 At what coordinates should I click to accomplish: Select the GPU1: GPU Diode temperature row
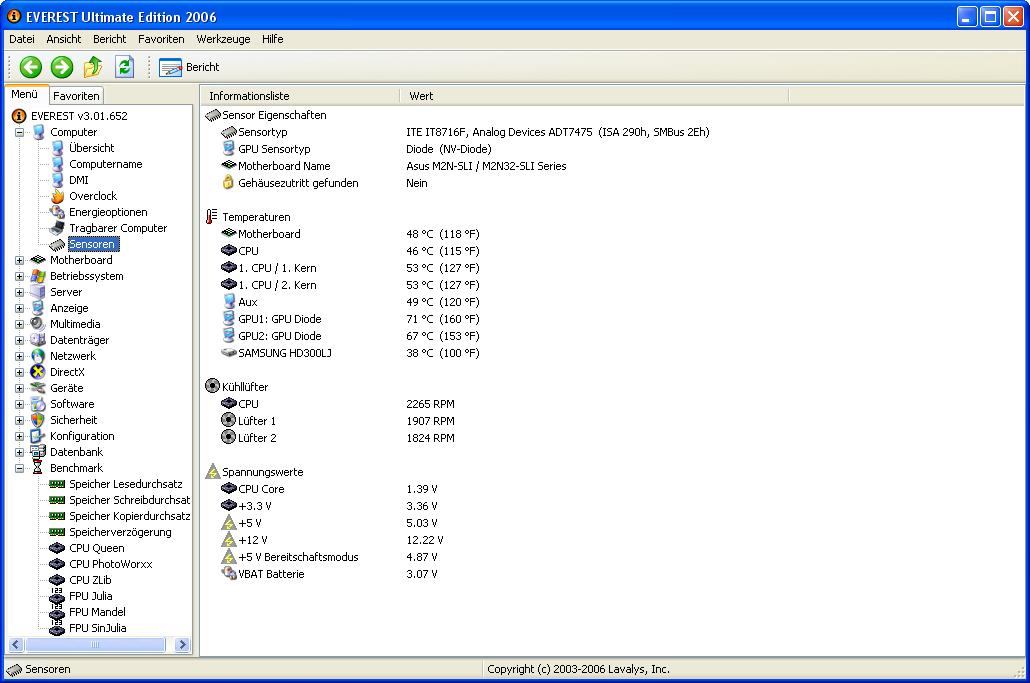pos(350,319)
